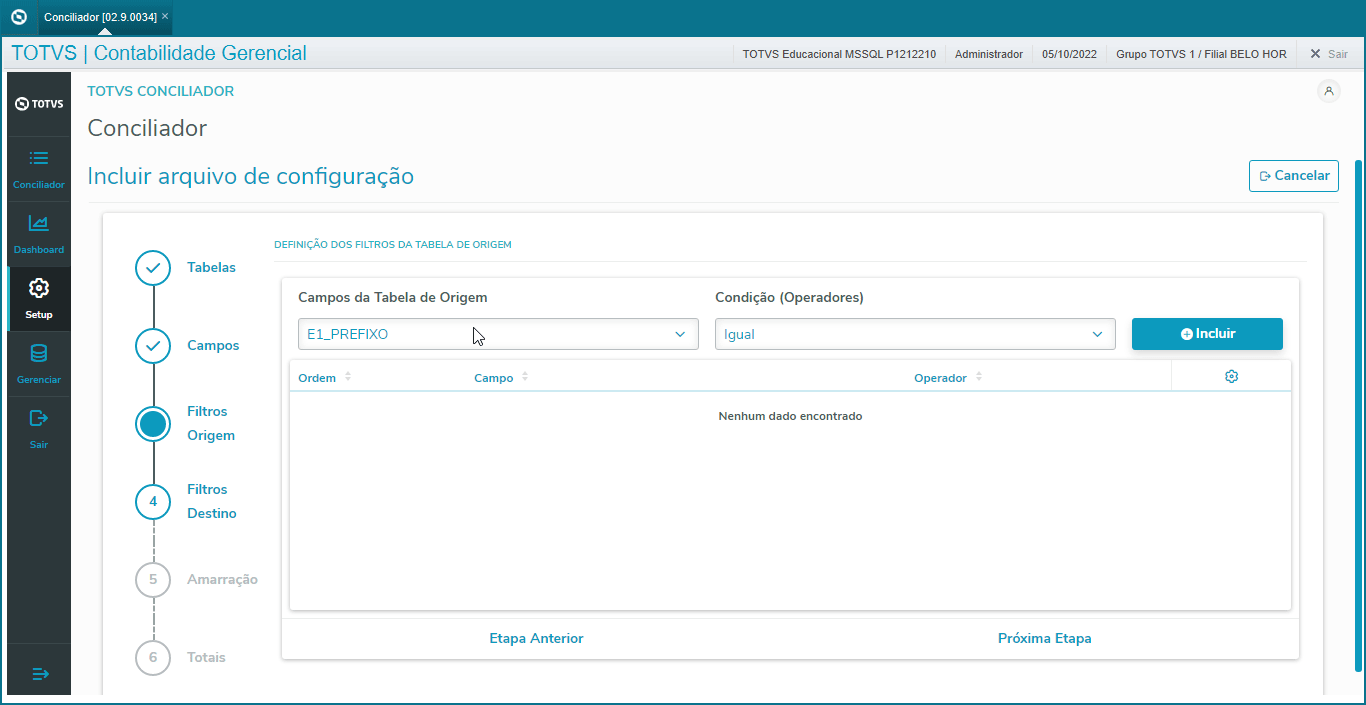Go to Próxima Etapa
1366x705 pixels.
pyautogui.click(x=1044, y=638)
